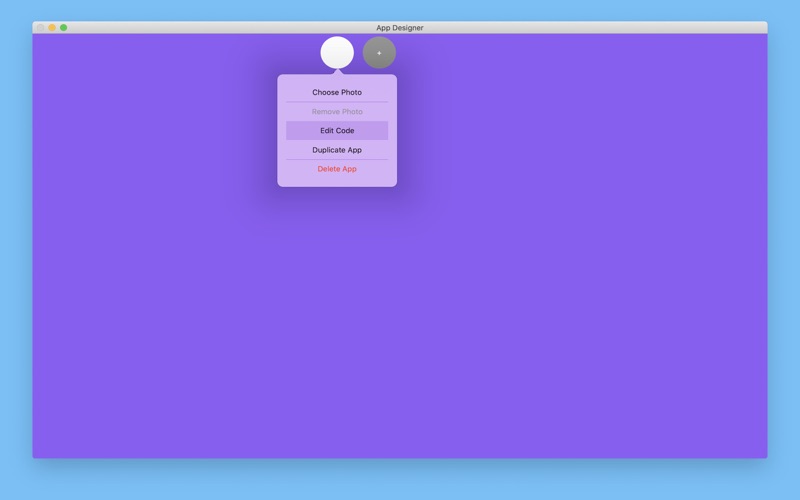The image size is (800, 500).
Task: Choose Duplicate App in the menu
Action: pyautogui.click(x=337, y=150)
